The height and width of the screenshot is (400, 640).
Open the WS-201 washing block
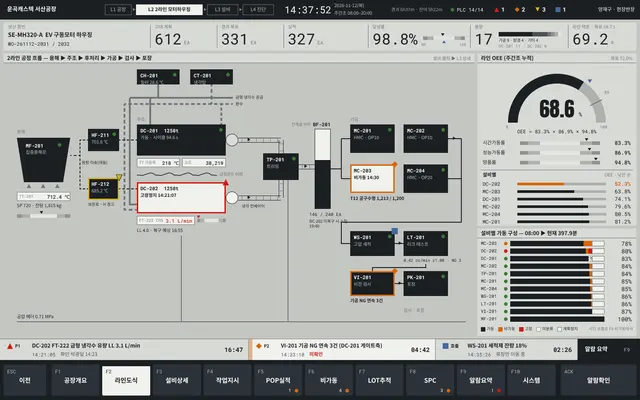click(x=372, y=244)
